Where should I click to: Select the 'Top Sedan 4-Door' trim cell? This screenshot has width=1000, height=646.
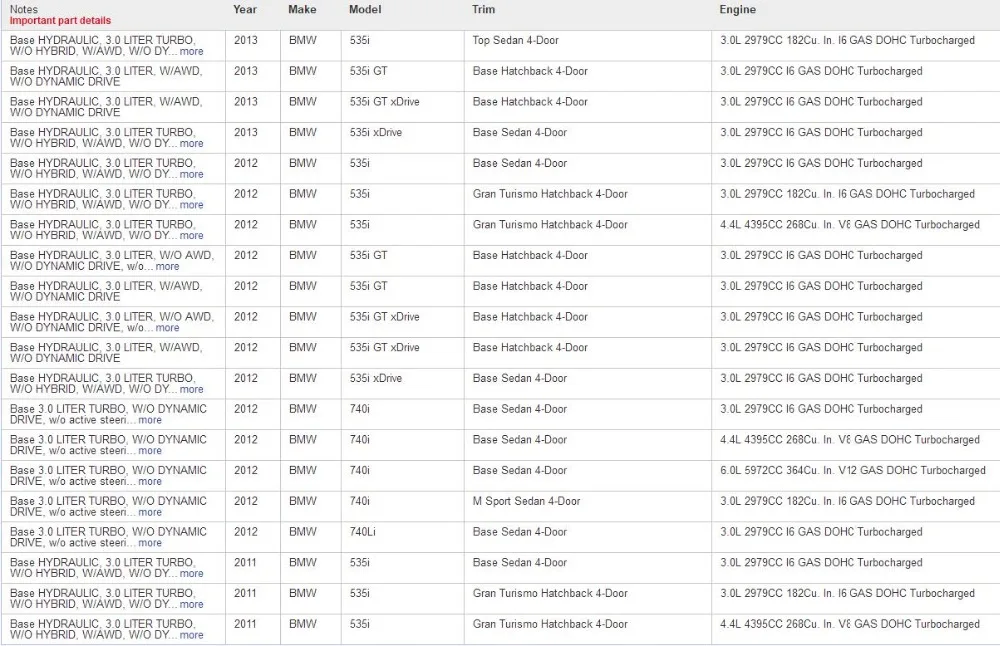[x=588, y=46]
